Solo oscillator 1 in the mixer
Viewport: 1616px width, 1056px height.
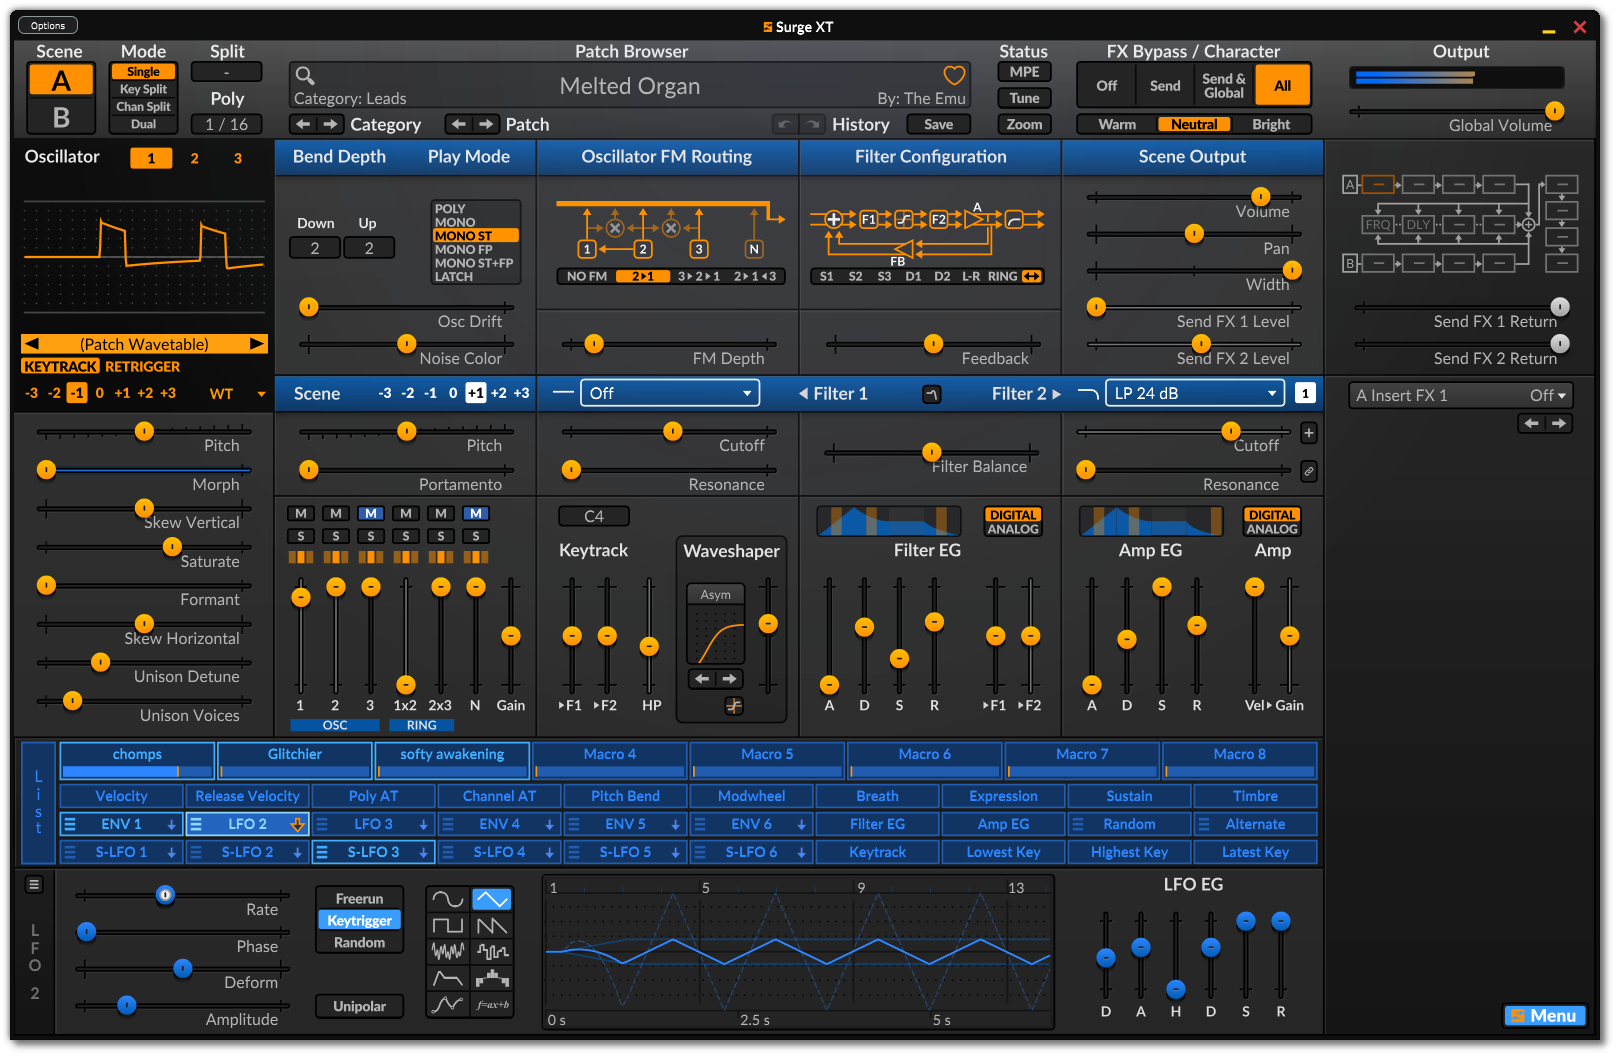click(x=301, y=536)
